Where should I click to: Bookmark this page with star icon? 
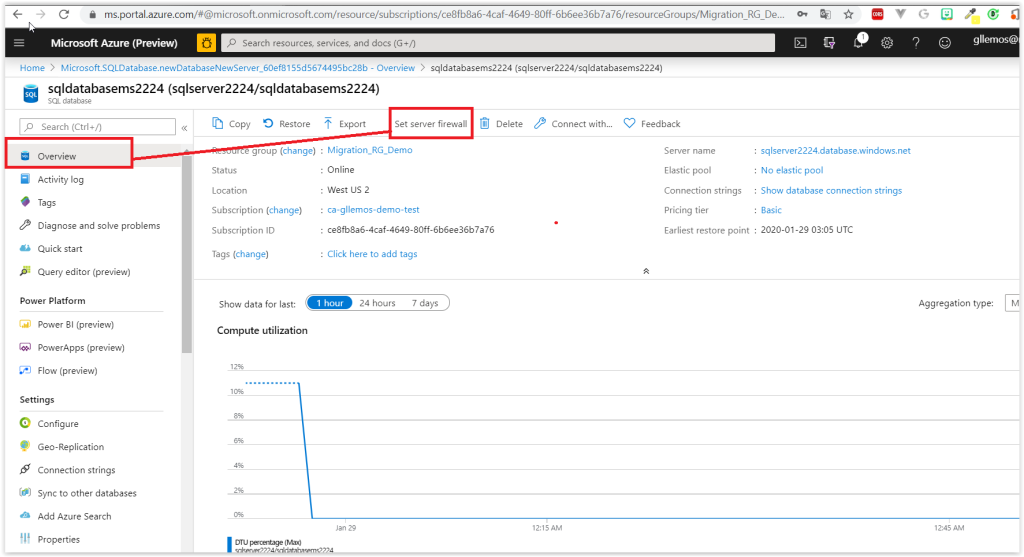848,14
